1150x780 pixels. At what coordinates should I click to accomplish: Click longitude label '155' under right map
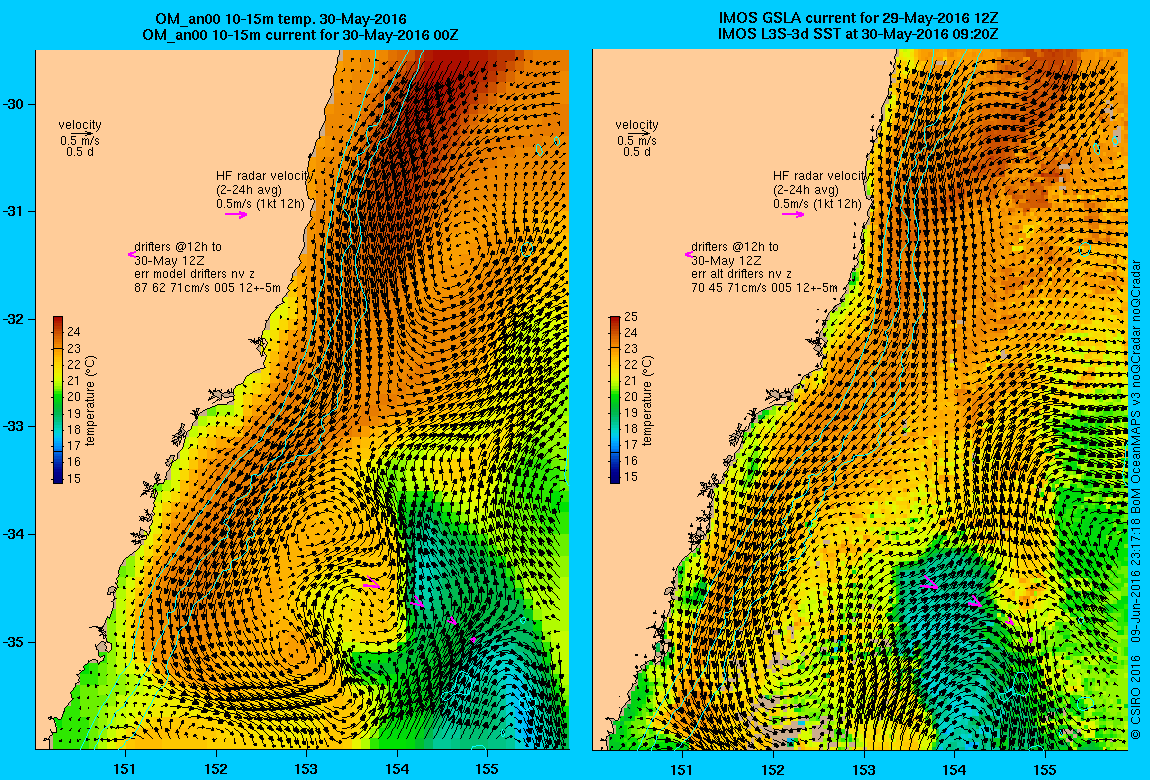pos(1044,769)
